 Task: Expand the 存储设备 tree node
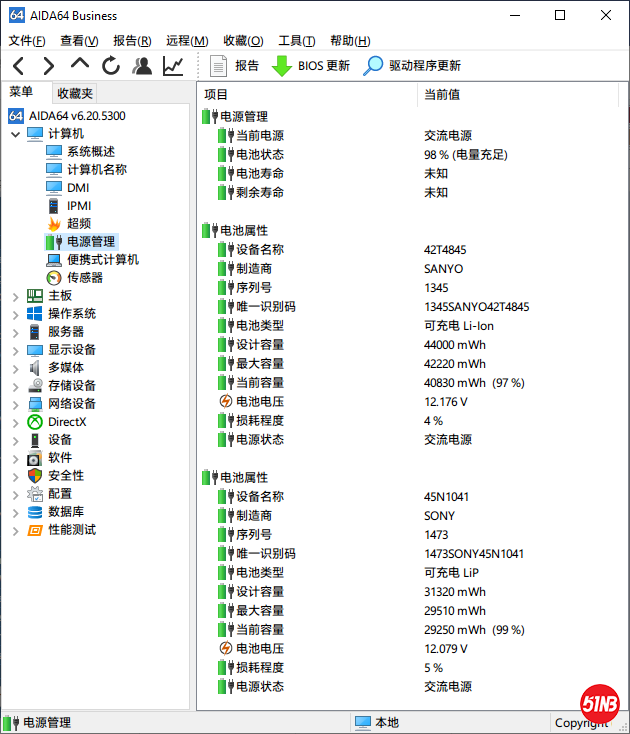coord(15,386)
